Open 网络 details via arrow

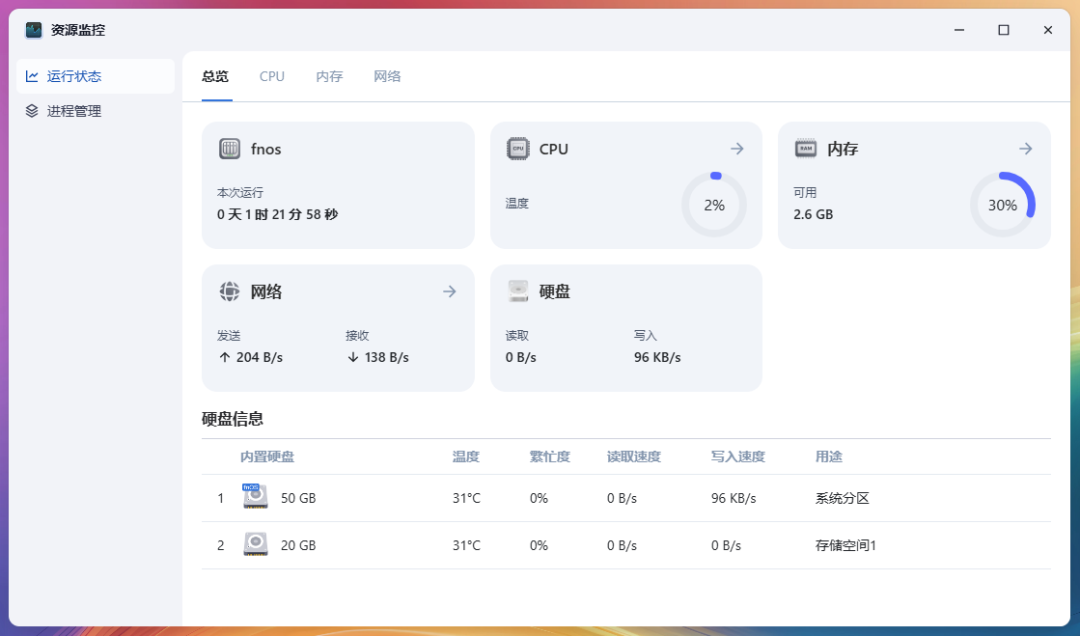[449, 291]
